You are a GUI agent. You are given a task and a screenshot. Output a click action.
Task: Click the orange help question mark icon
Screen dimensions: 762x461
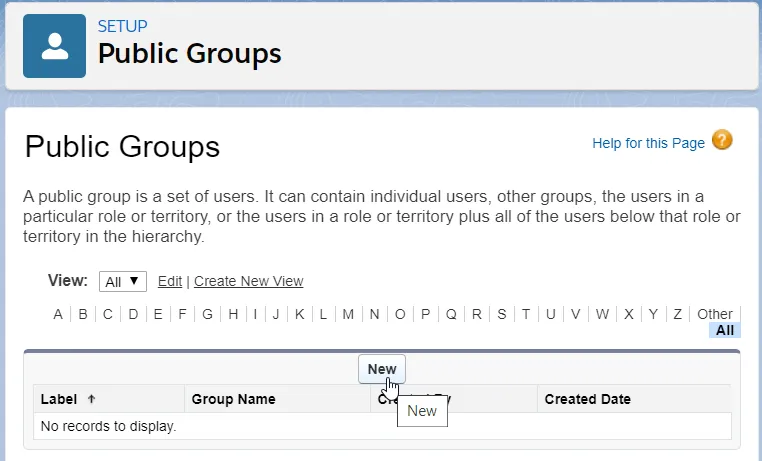pos(722,141)
